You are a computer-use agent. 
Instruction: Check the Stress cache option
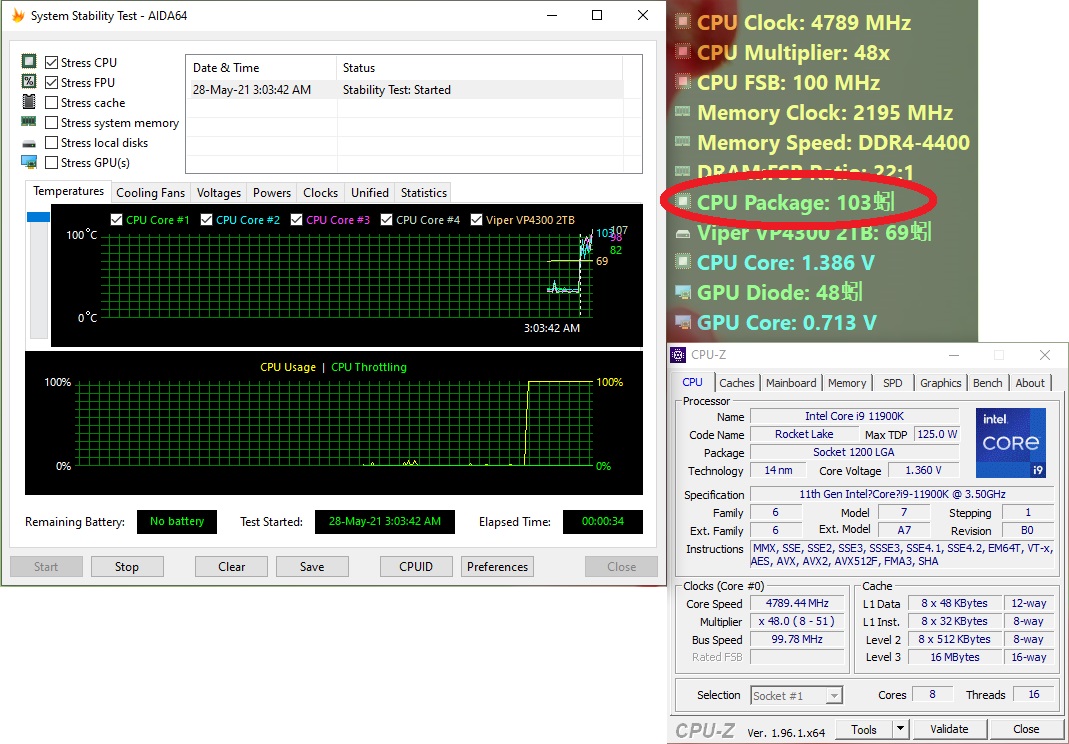[51, 102]
